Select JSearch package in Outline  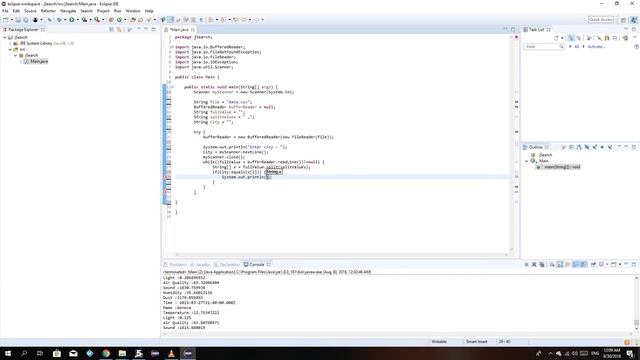(545, 155)
